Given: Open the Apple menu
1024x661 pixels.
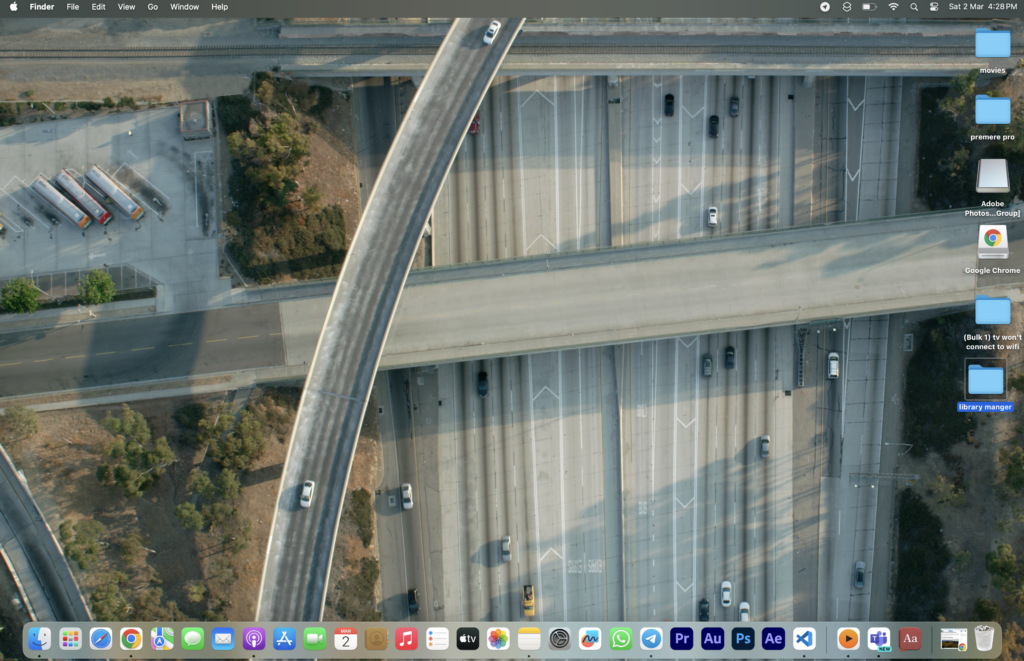Looking at the screenshot, I should tap(13, 7).
